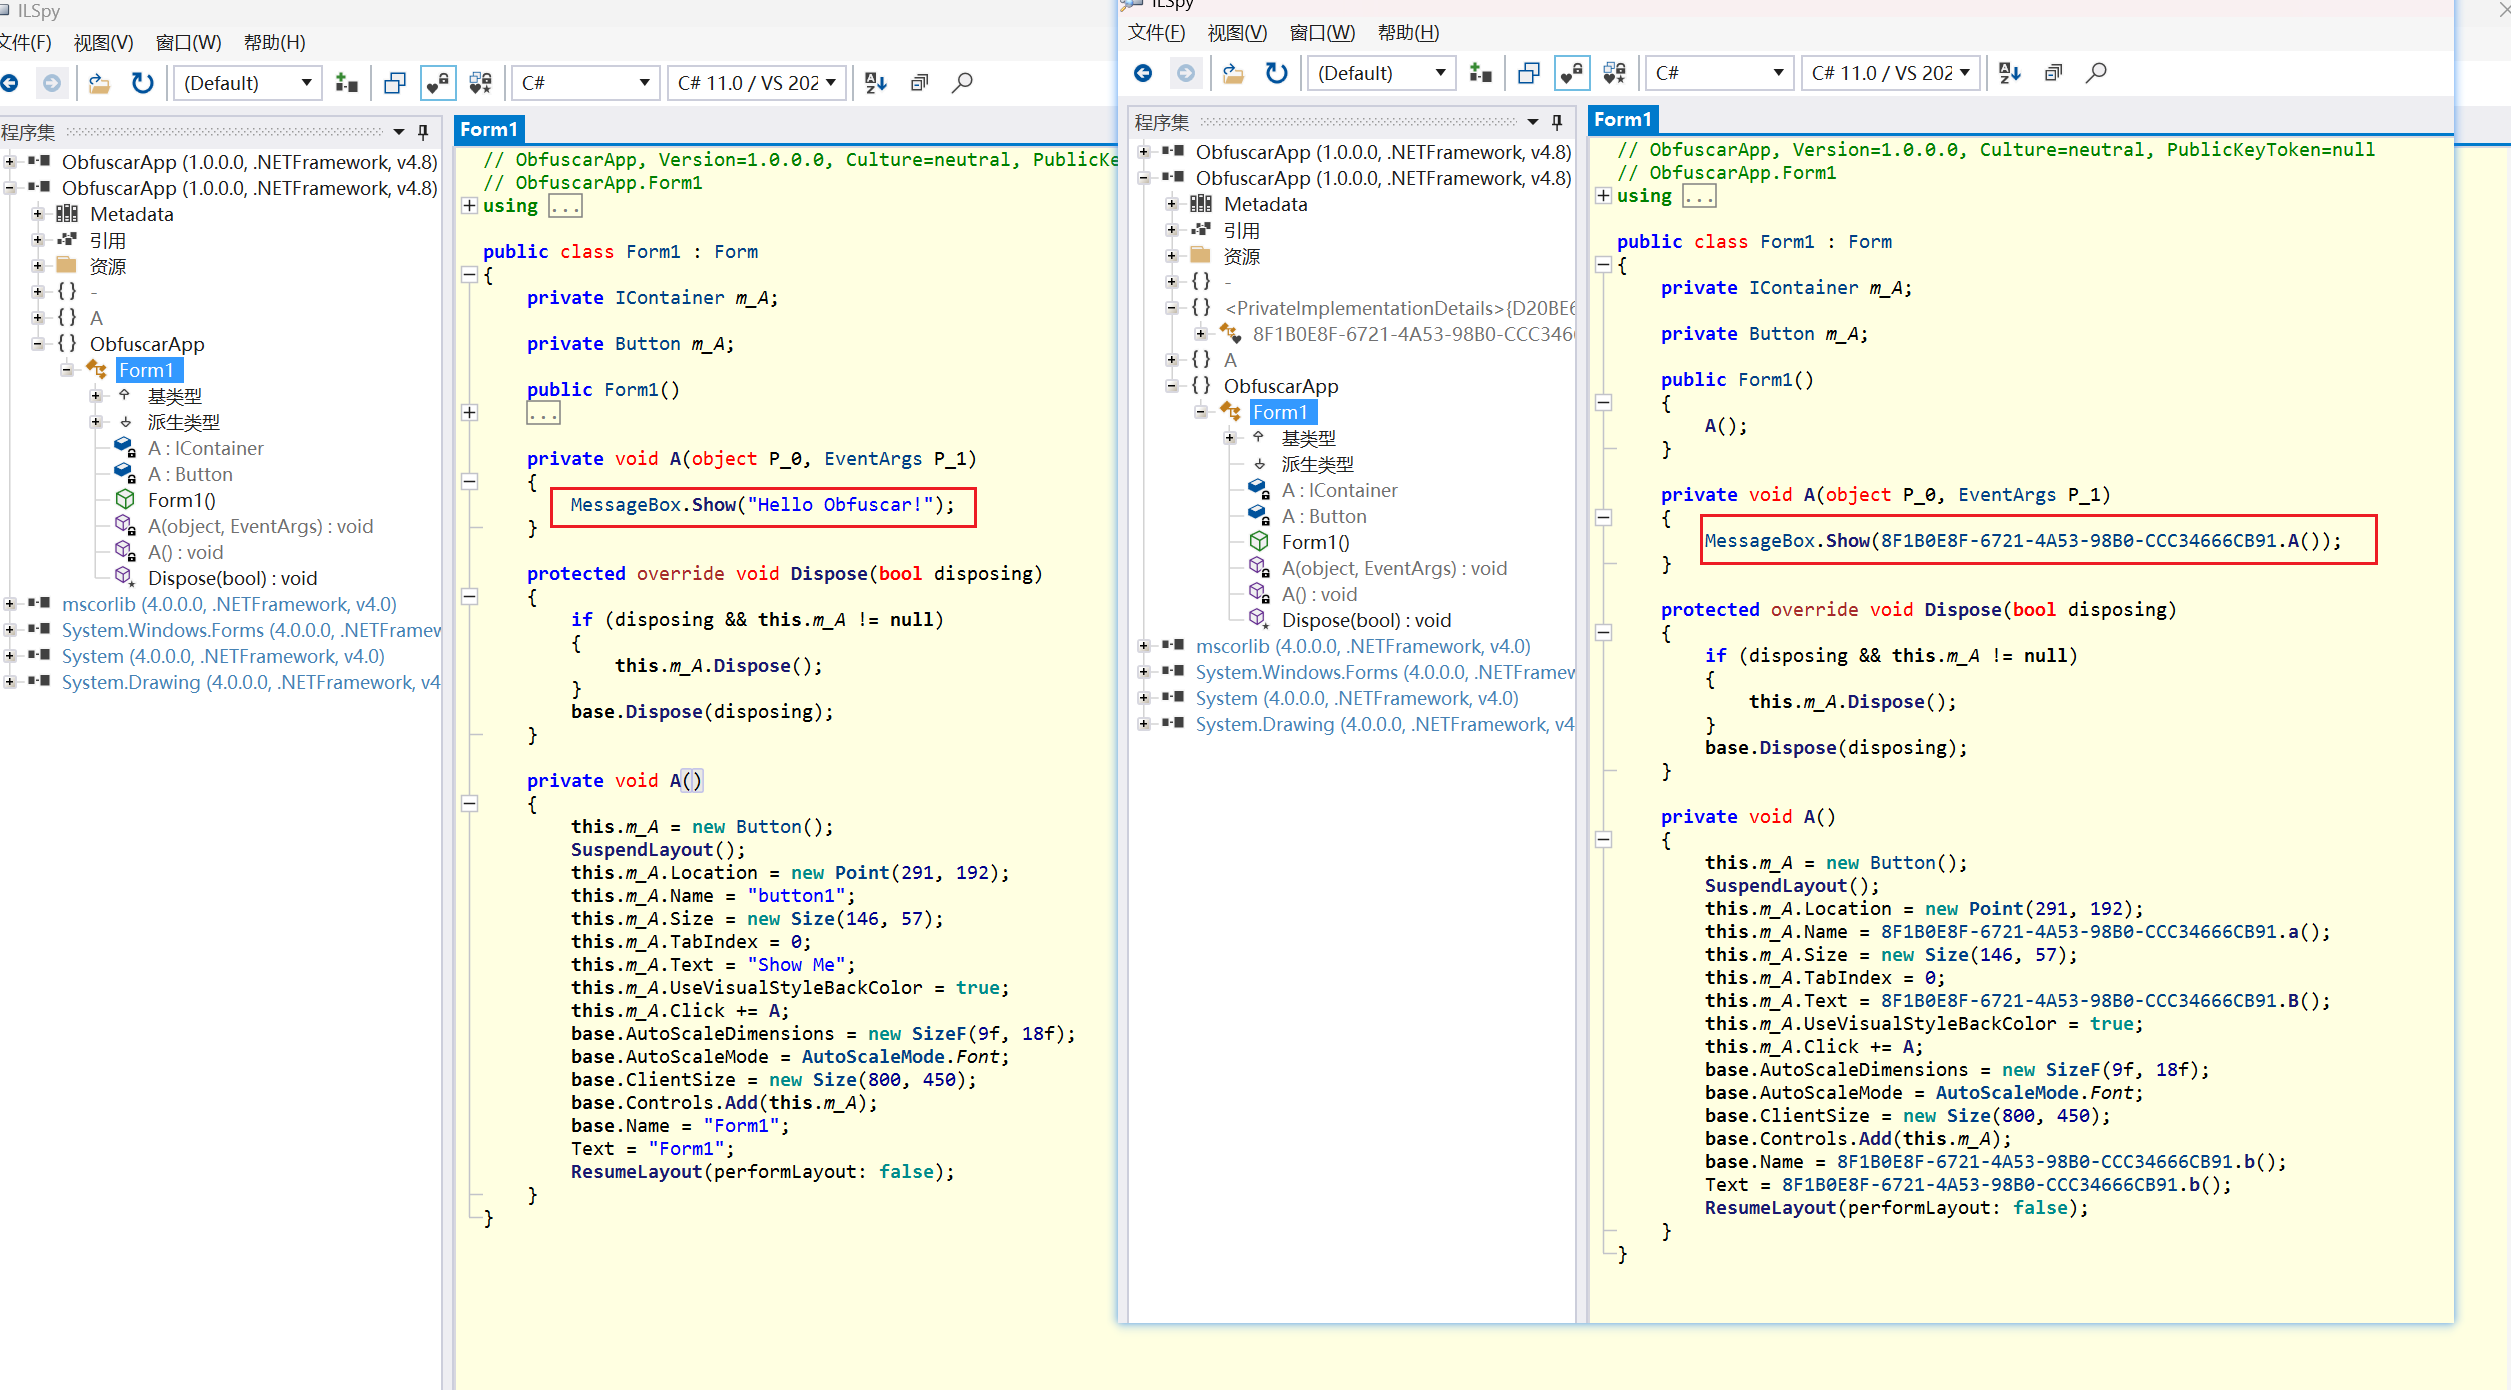Click the Refresh icon in left window toolbar
This screenshot has height=1390, width=2511.
(143, 83)
